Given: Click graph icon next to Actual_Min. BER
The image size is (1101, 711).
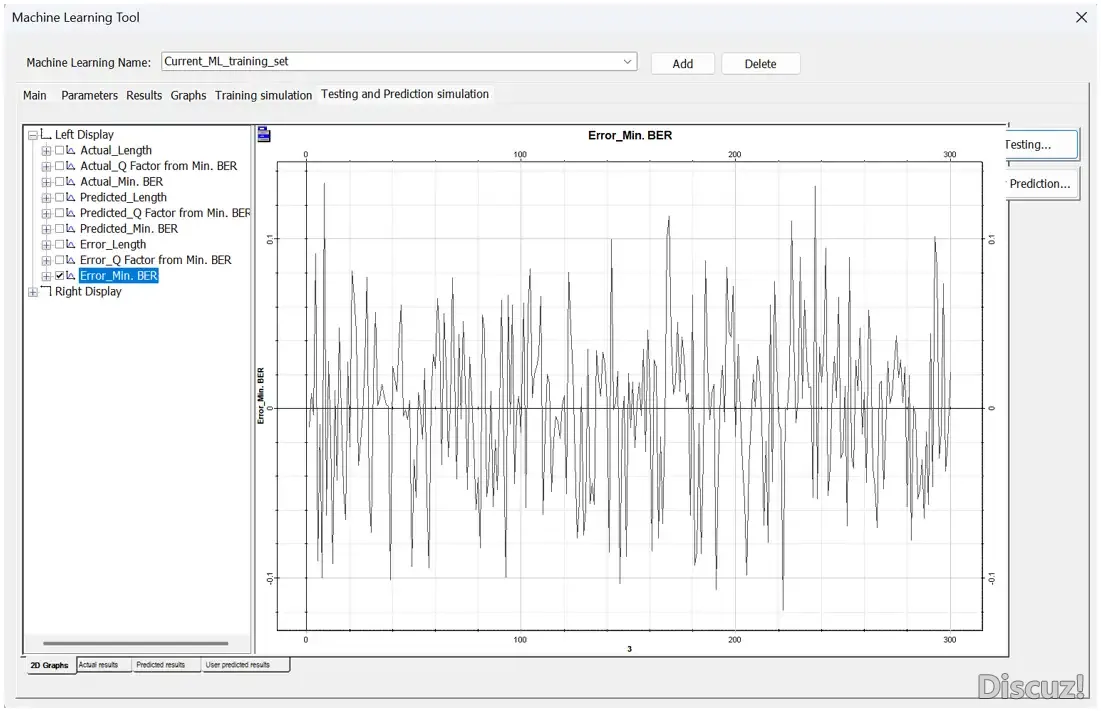Looking at the screenshot, I should pyautogui.click(x=71, y=182).
